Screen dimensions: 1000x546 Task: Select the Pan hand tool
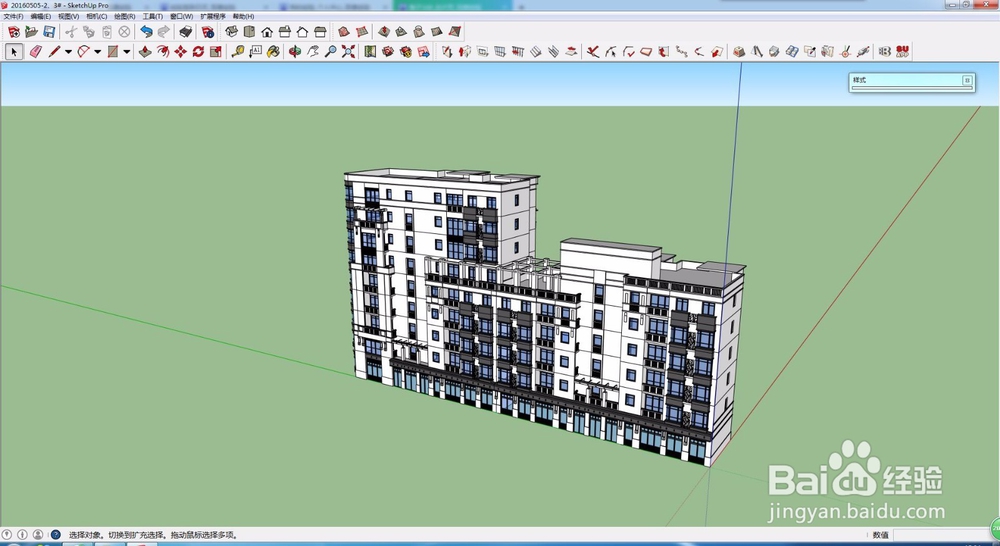312,52
